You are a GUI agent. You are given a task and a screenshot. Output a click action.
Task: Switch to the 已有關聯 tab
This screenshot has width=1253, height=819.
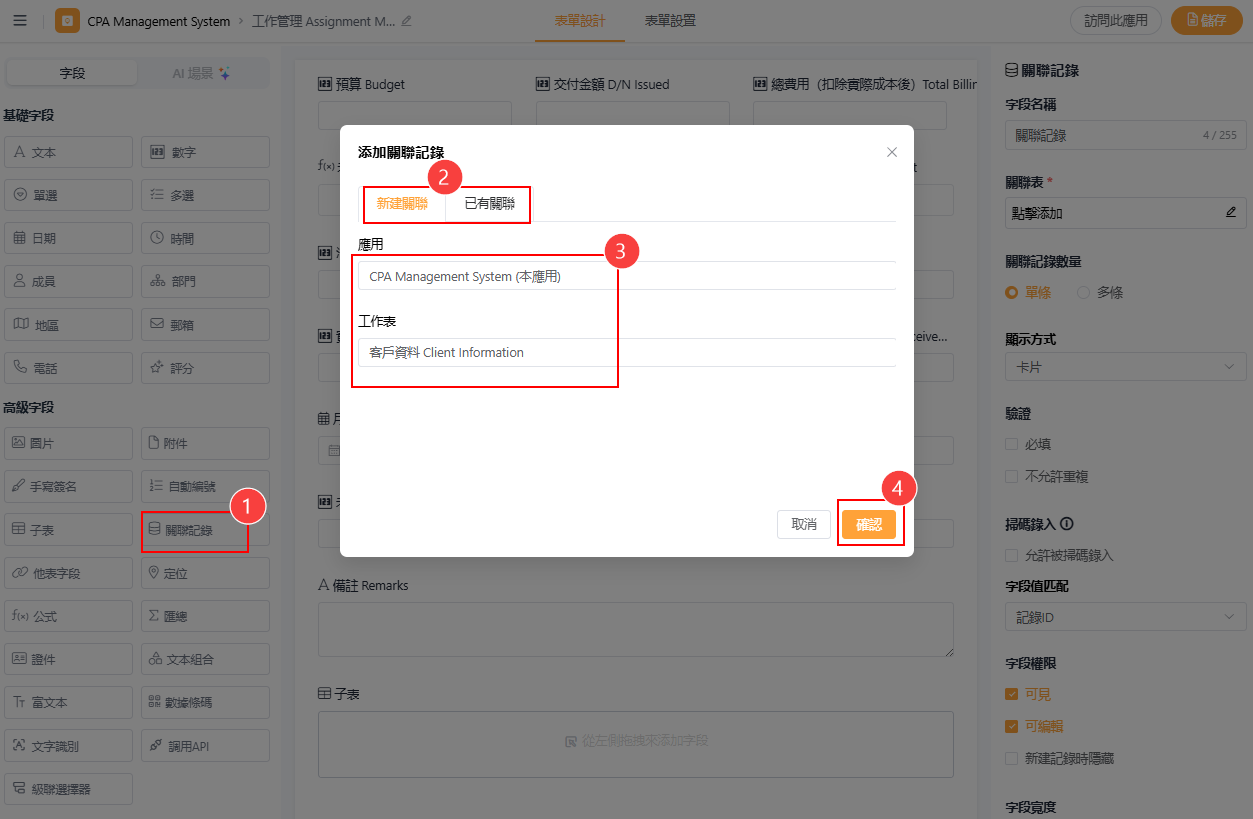click(x=489, y=203)
